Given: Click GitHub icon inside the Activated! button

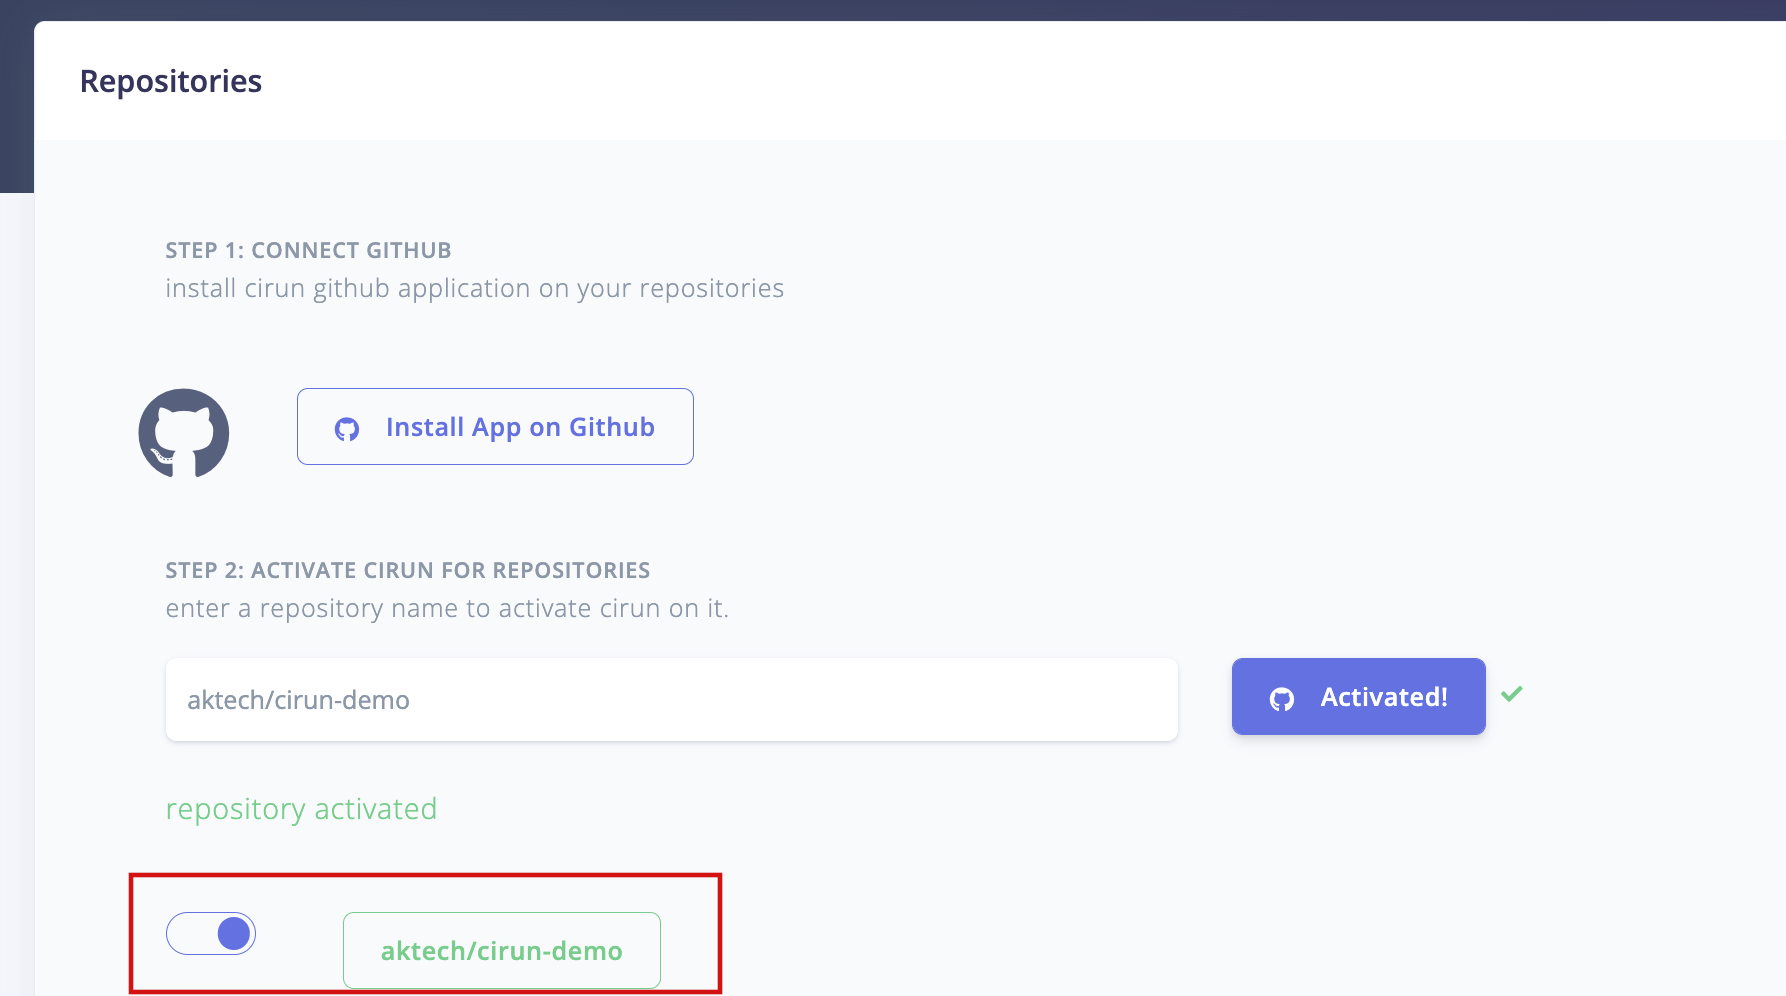Looking at the screenshot, I should click(x=1282, y=699).
